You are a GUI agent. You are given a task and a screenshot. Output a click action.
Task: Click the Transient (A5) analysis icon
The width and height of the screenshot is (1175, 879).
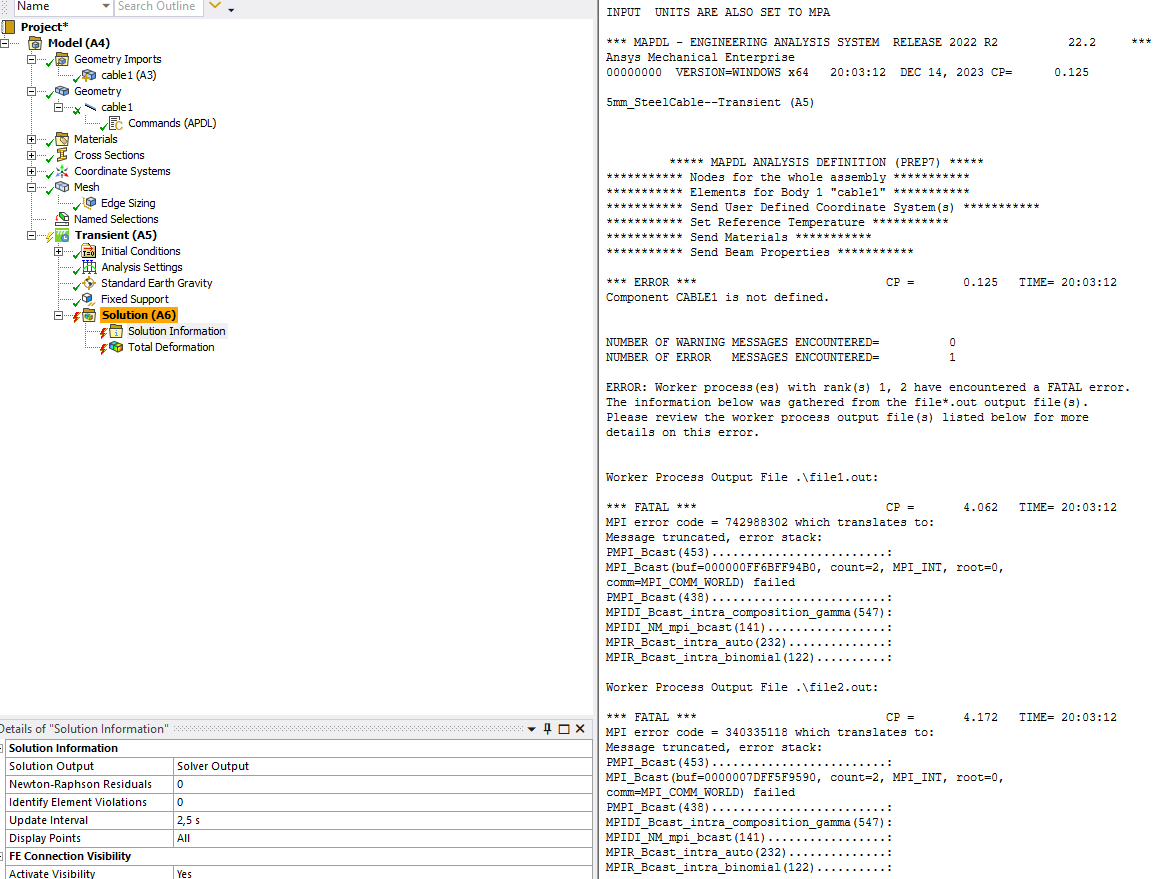[62, 235]
